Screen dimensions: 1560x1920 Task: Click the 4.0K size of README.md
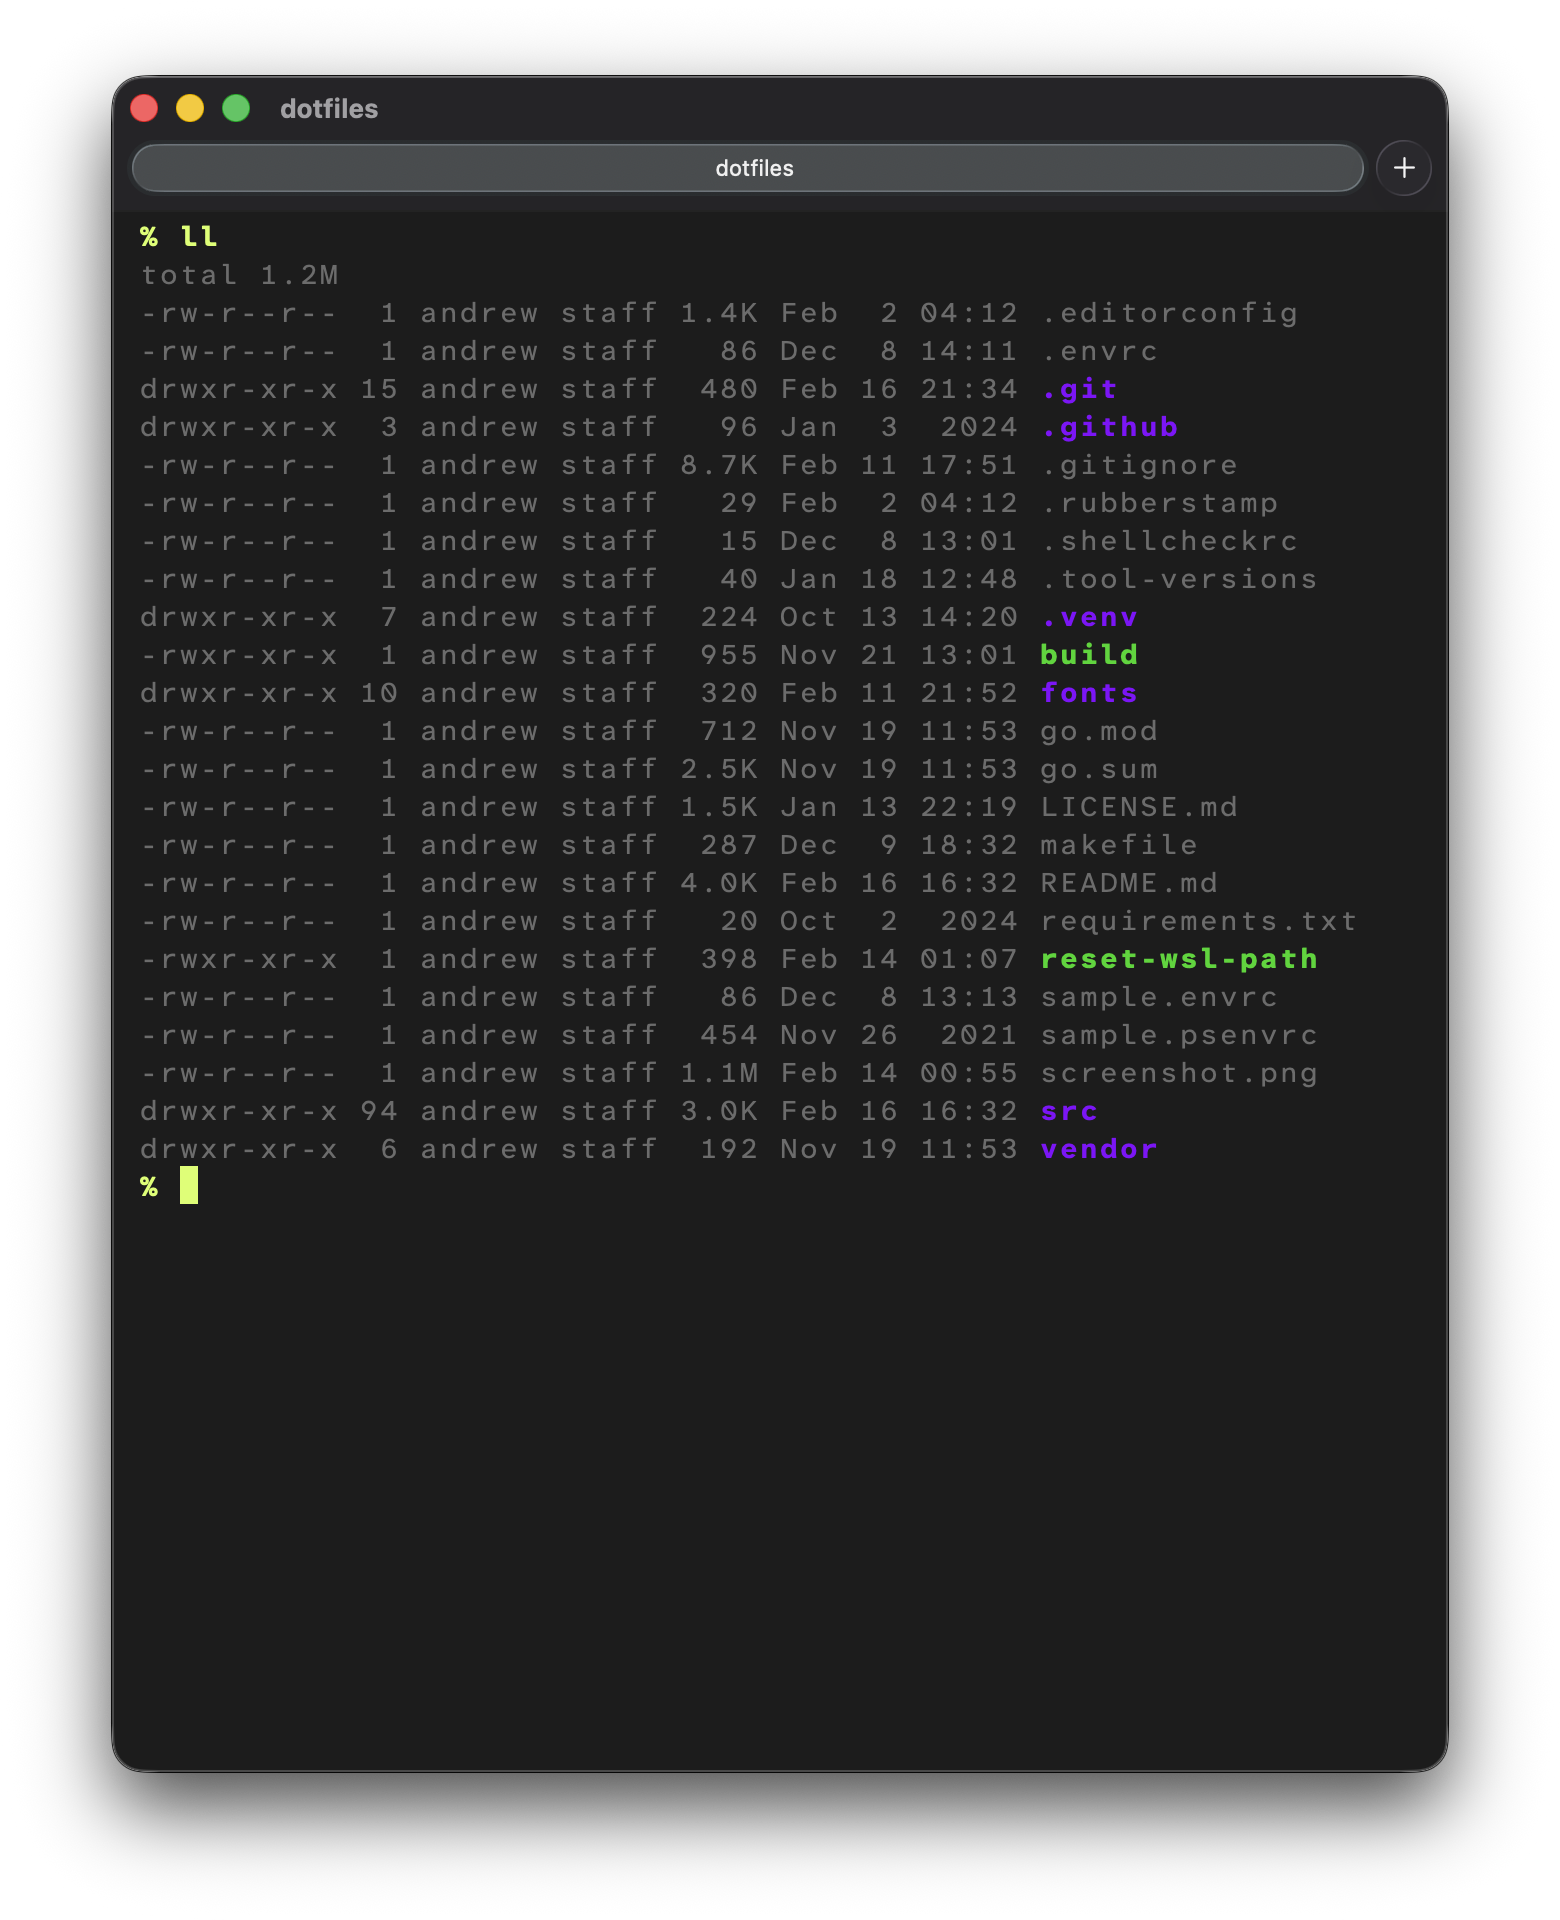coord(719,883)
